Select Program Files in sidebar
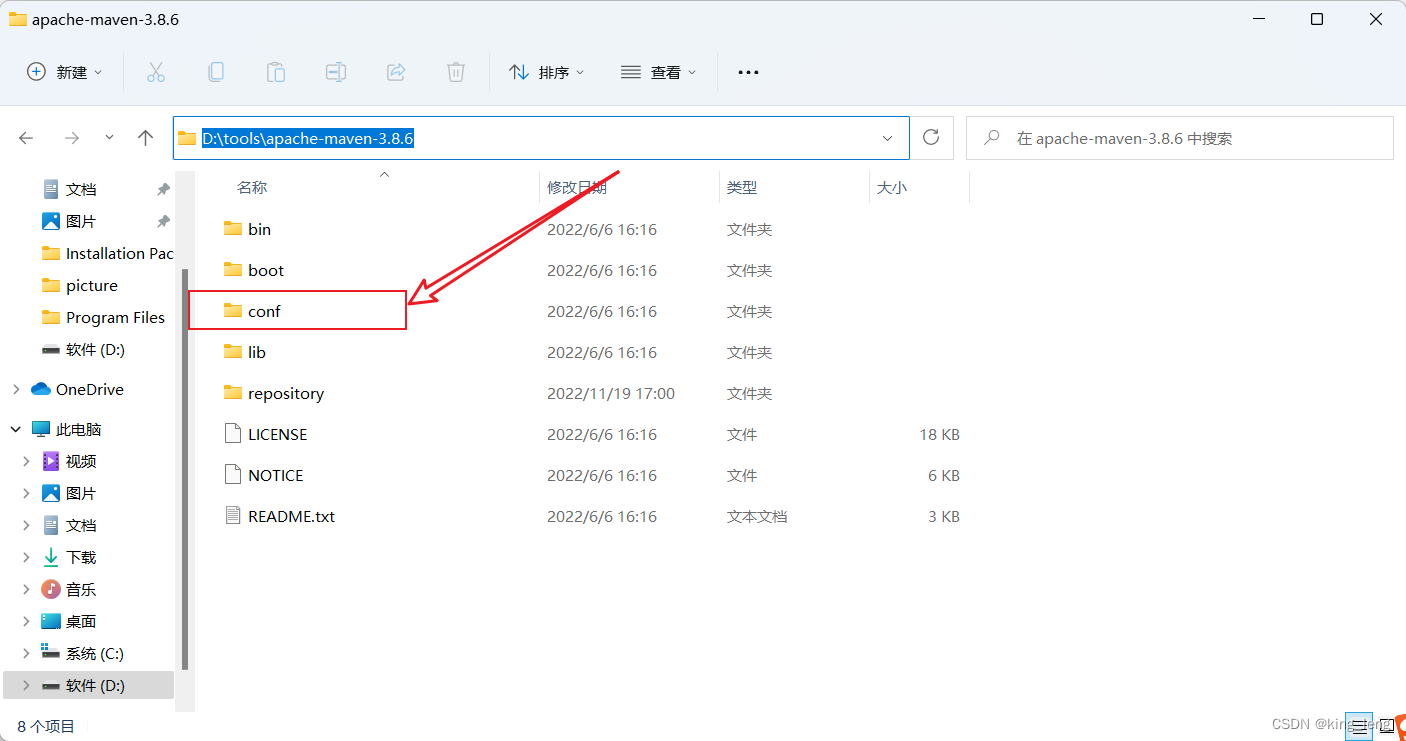Image resolution: width=1406 pixels, height=741 pixels. [103, 317]
